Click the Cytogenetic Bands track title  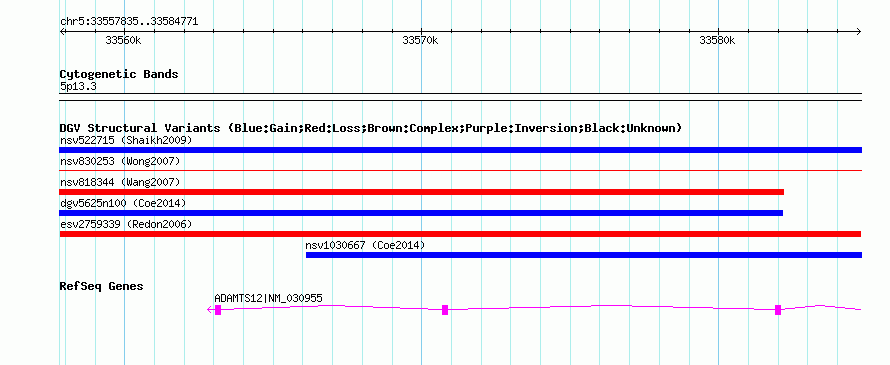point(119,74)
